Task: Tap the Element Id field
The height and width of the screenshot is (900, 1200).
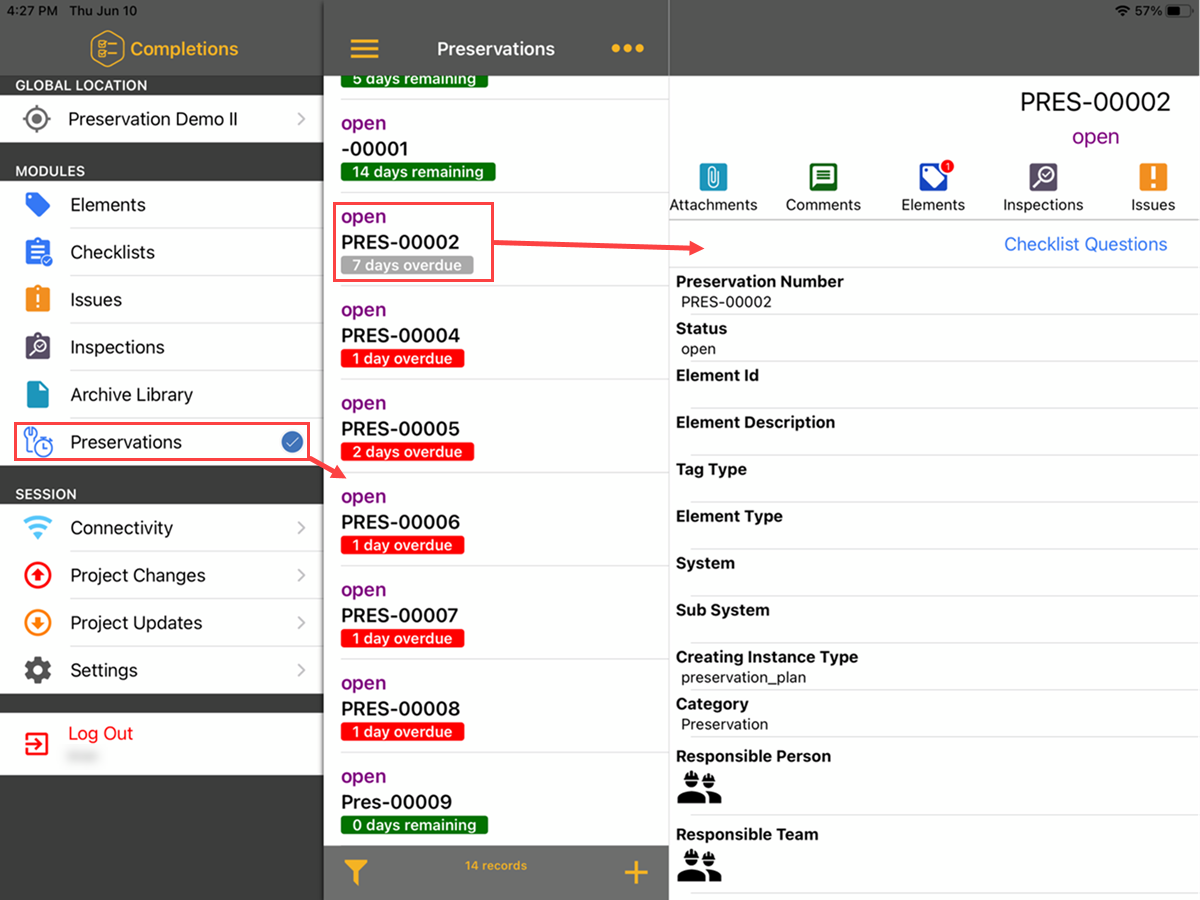Action: (x=935, y=385)
